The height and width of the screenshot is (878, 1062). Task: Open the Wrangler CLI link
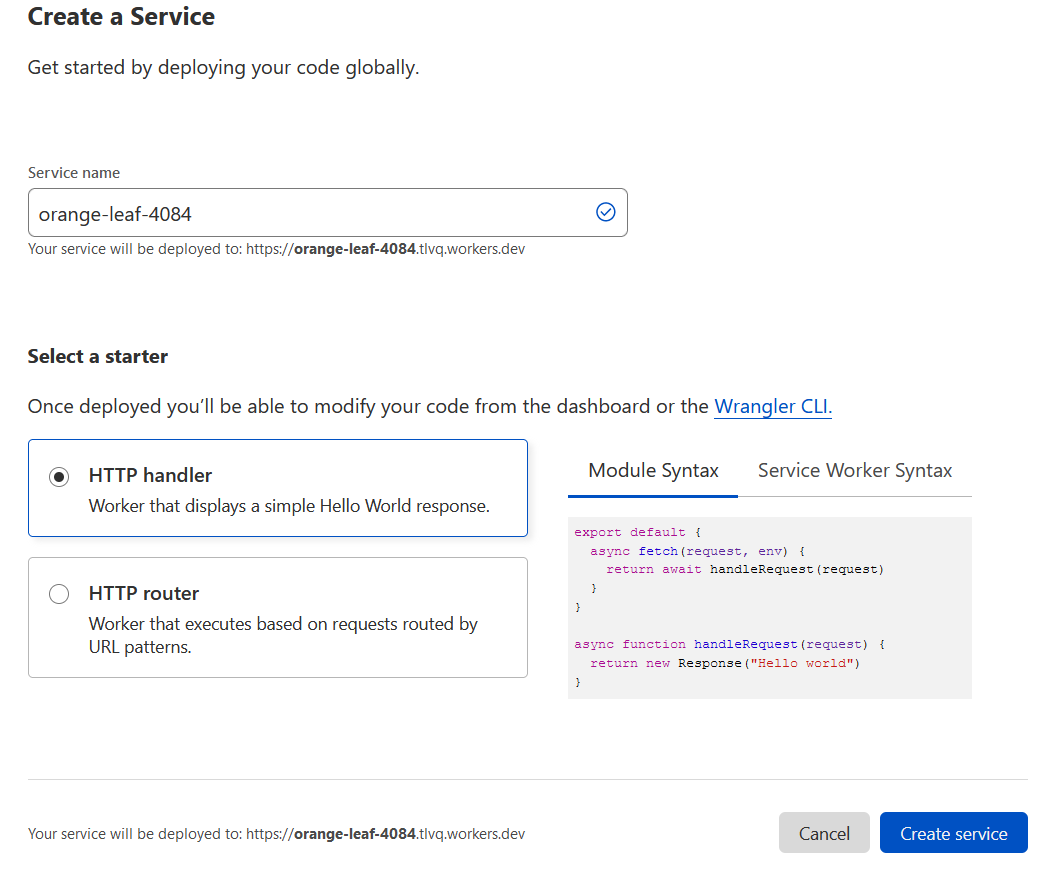coord(772,406)
